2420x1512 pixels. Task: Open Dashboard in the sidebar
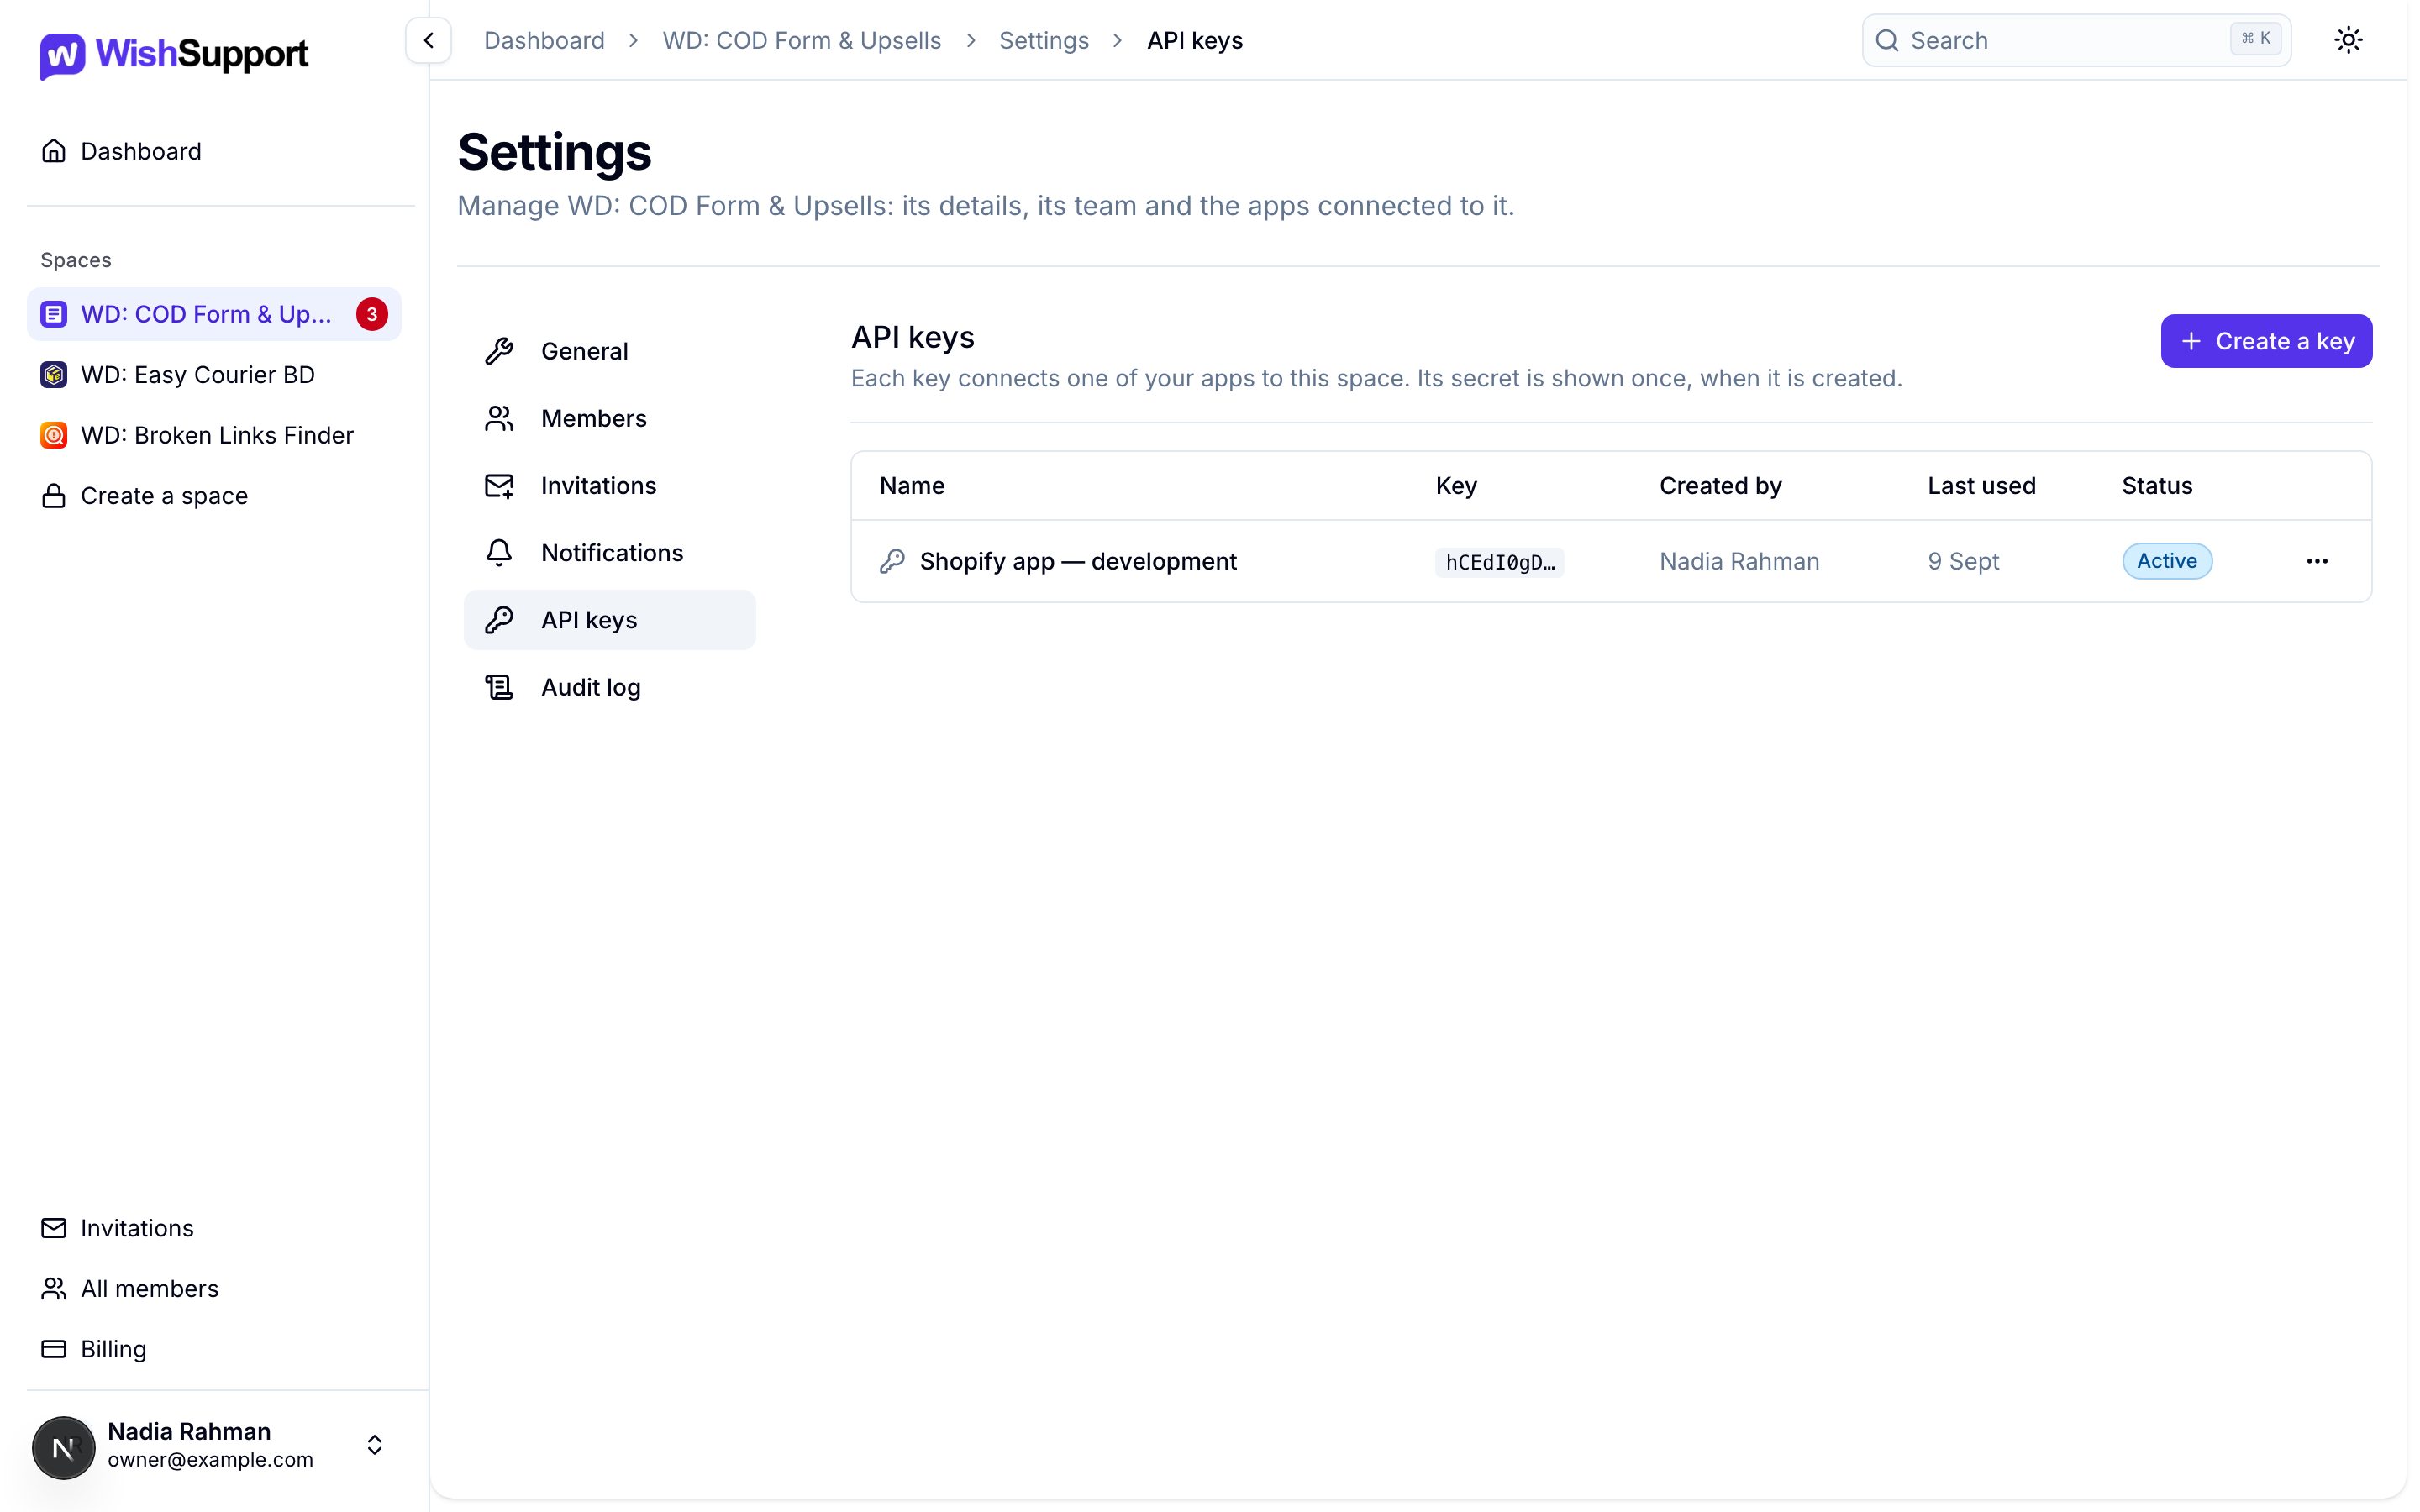(x=214, y=151)
